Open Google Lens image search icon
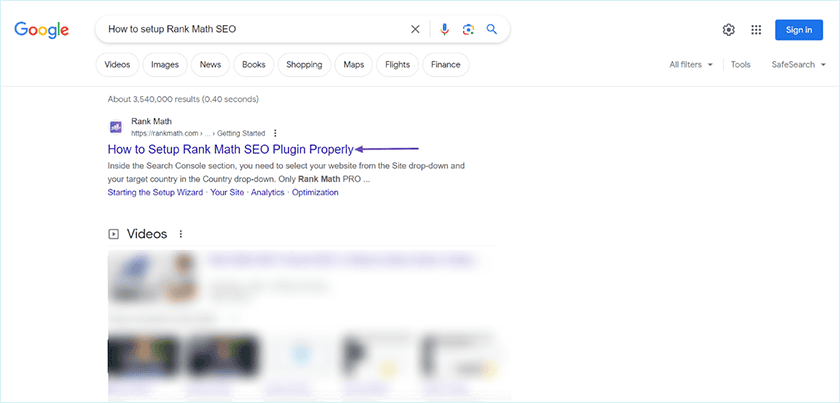840x403 pixels. click(x=468, y=29)
